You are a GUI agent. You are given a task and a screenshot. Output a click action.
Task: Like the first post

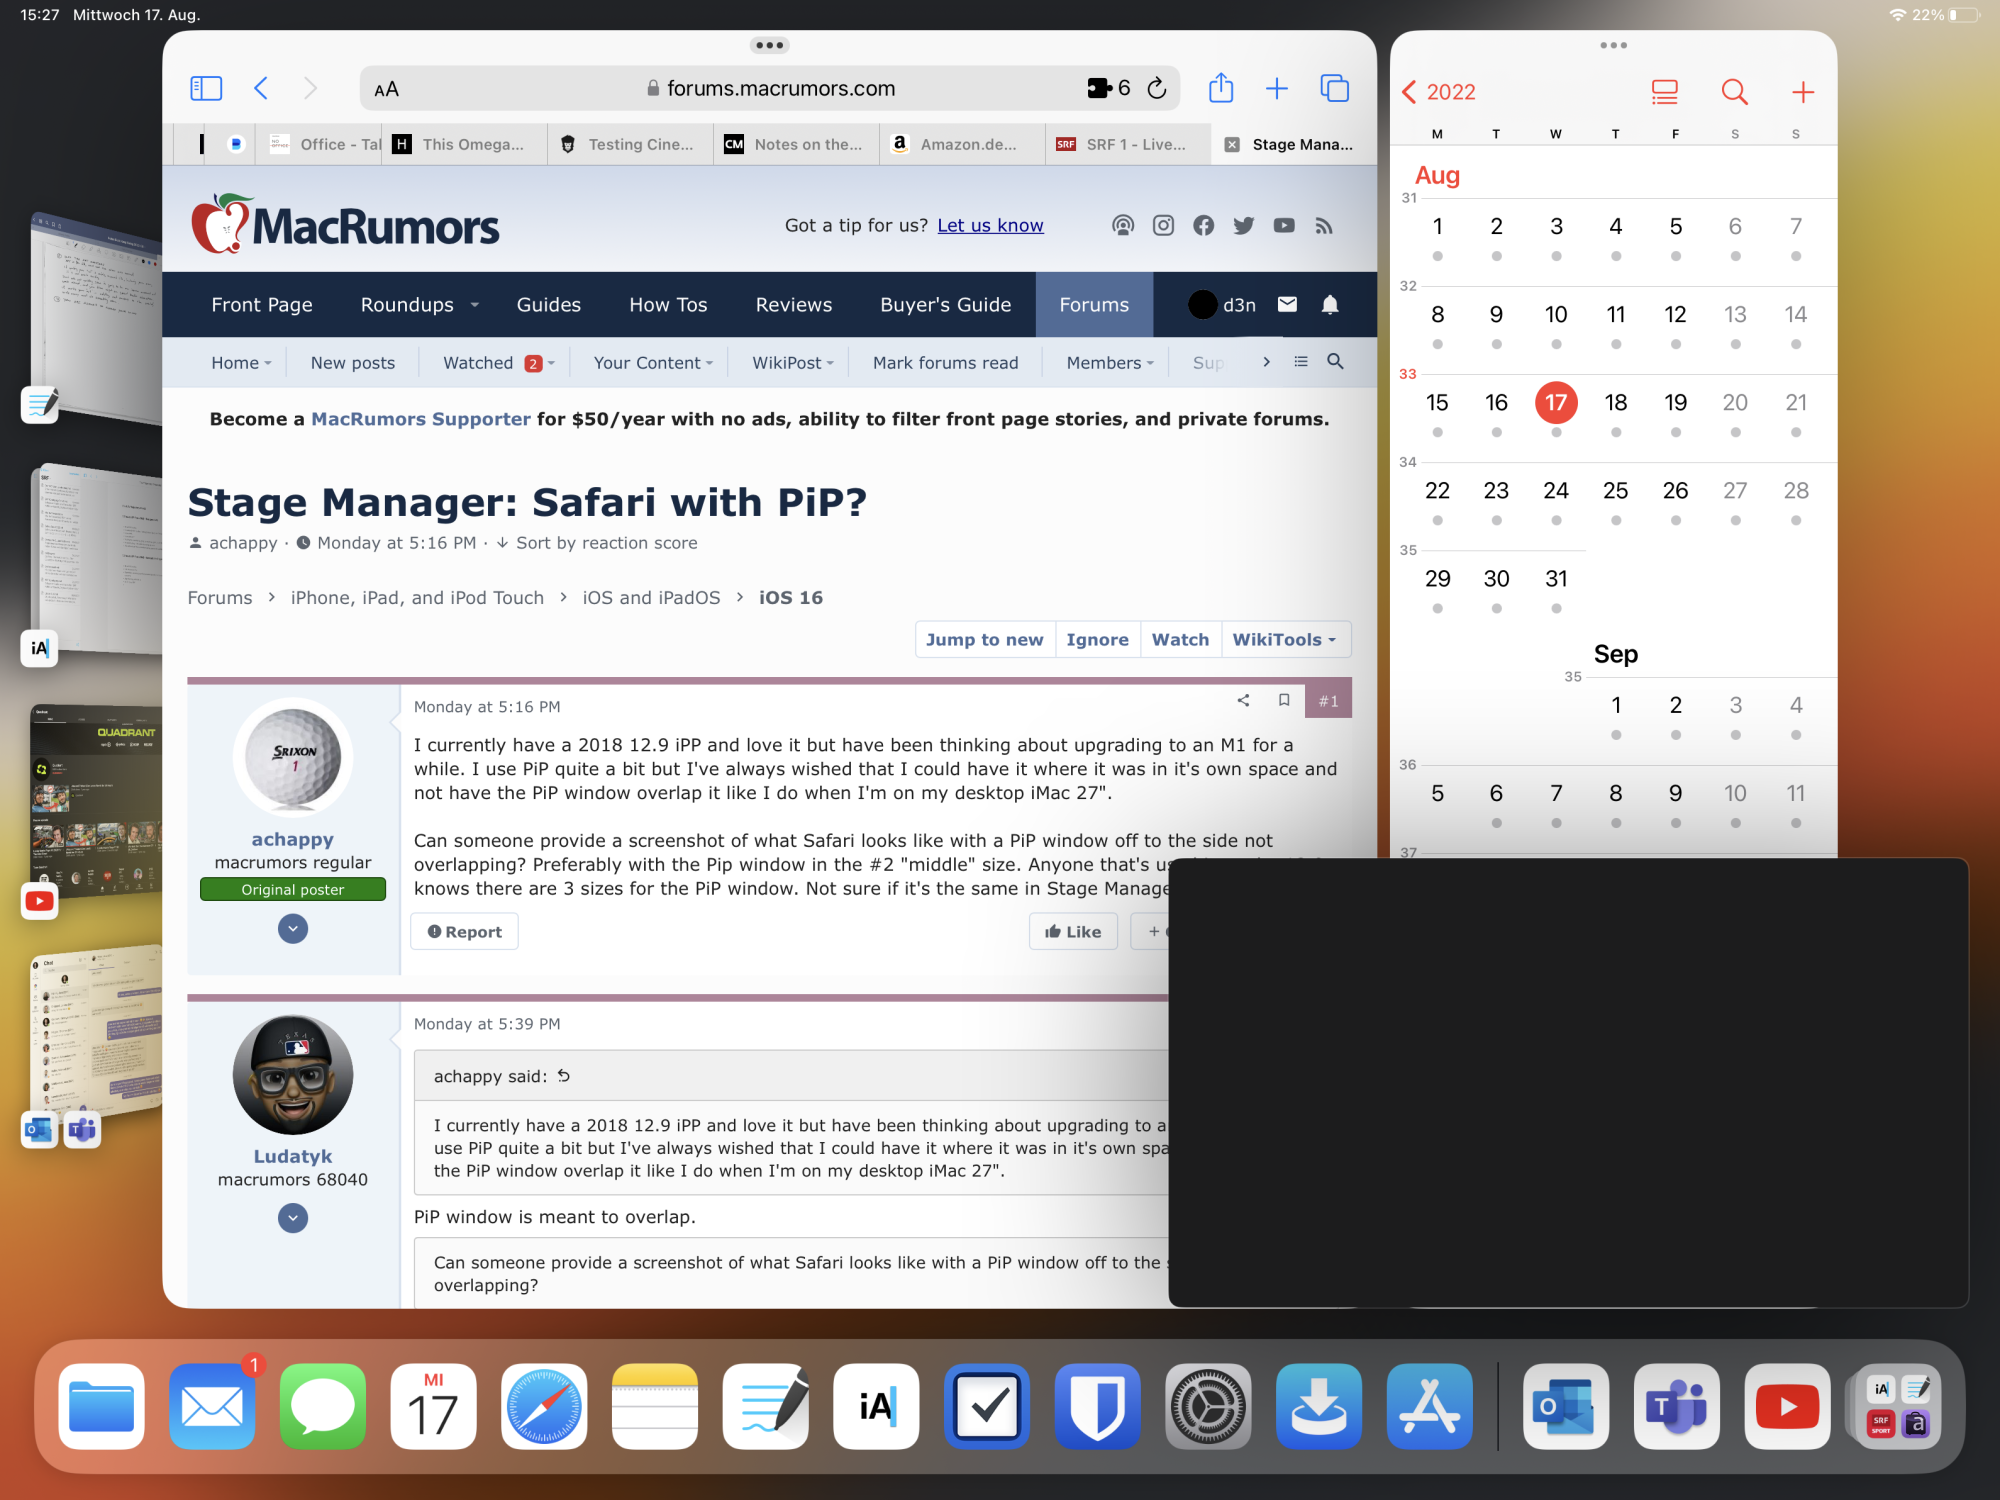[x=1073, y=932]
